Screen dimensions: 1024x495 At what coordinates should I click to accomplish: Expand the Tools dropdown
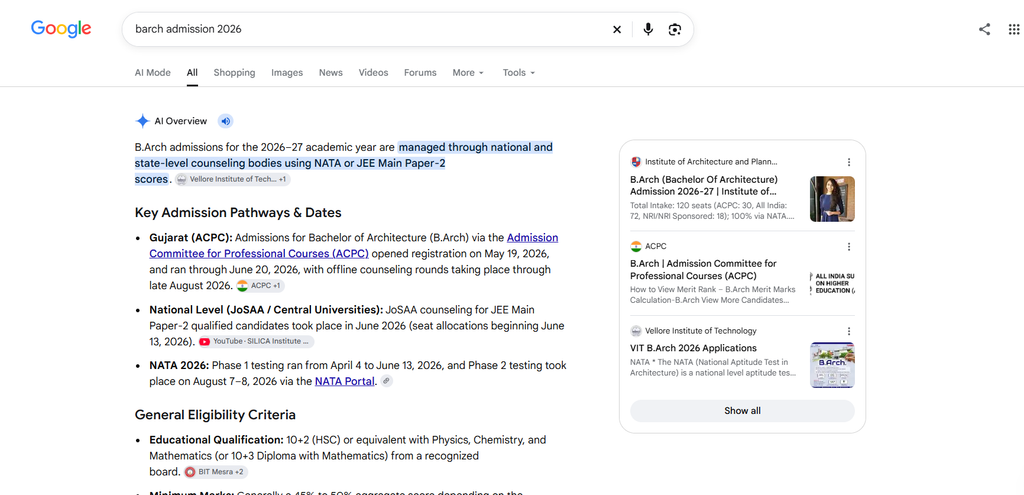(519, 72)
